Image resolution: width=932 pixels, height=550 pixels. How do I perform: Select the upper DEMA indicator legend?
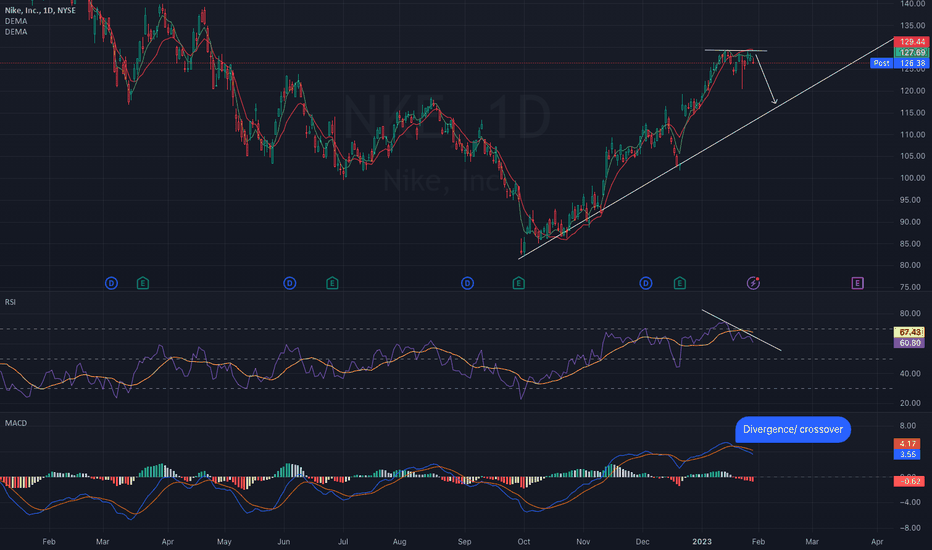coord(16,21)
